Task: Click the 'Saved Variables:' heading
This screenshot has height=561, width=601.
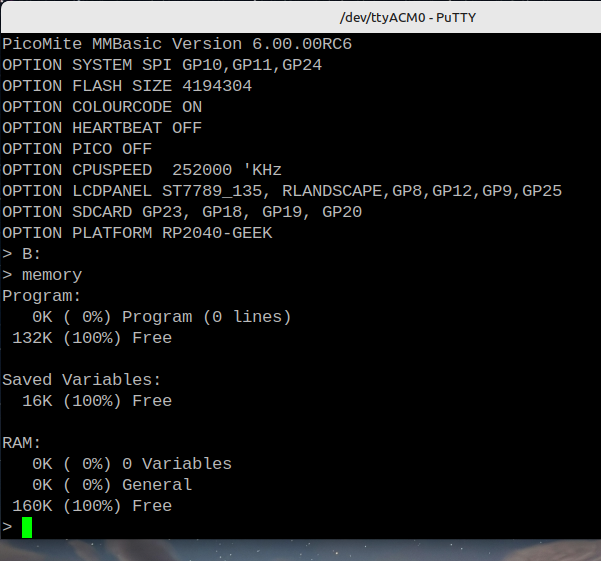Action: pyautogui.click(x=81, y=380)
